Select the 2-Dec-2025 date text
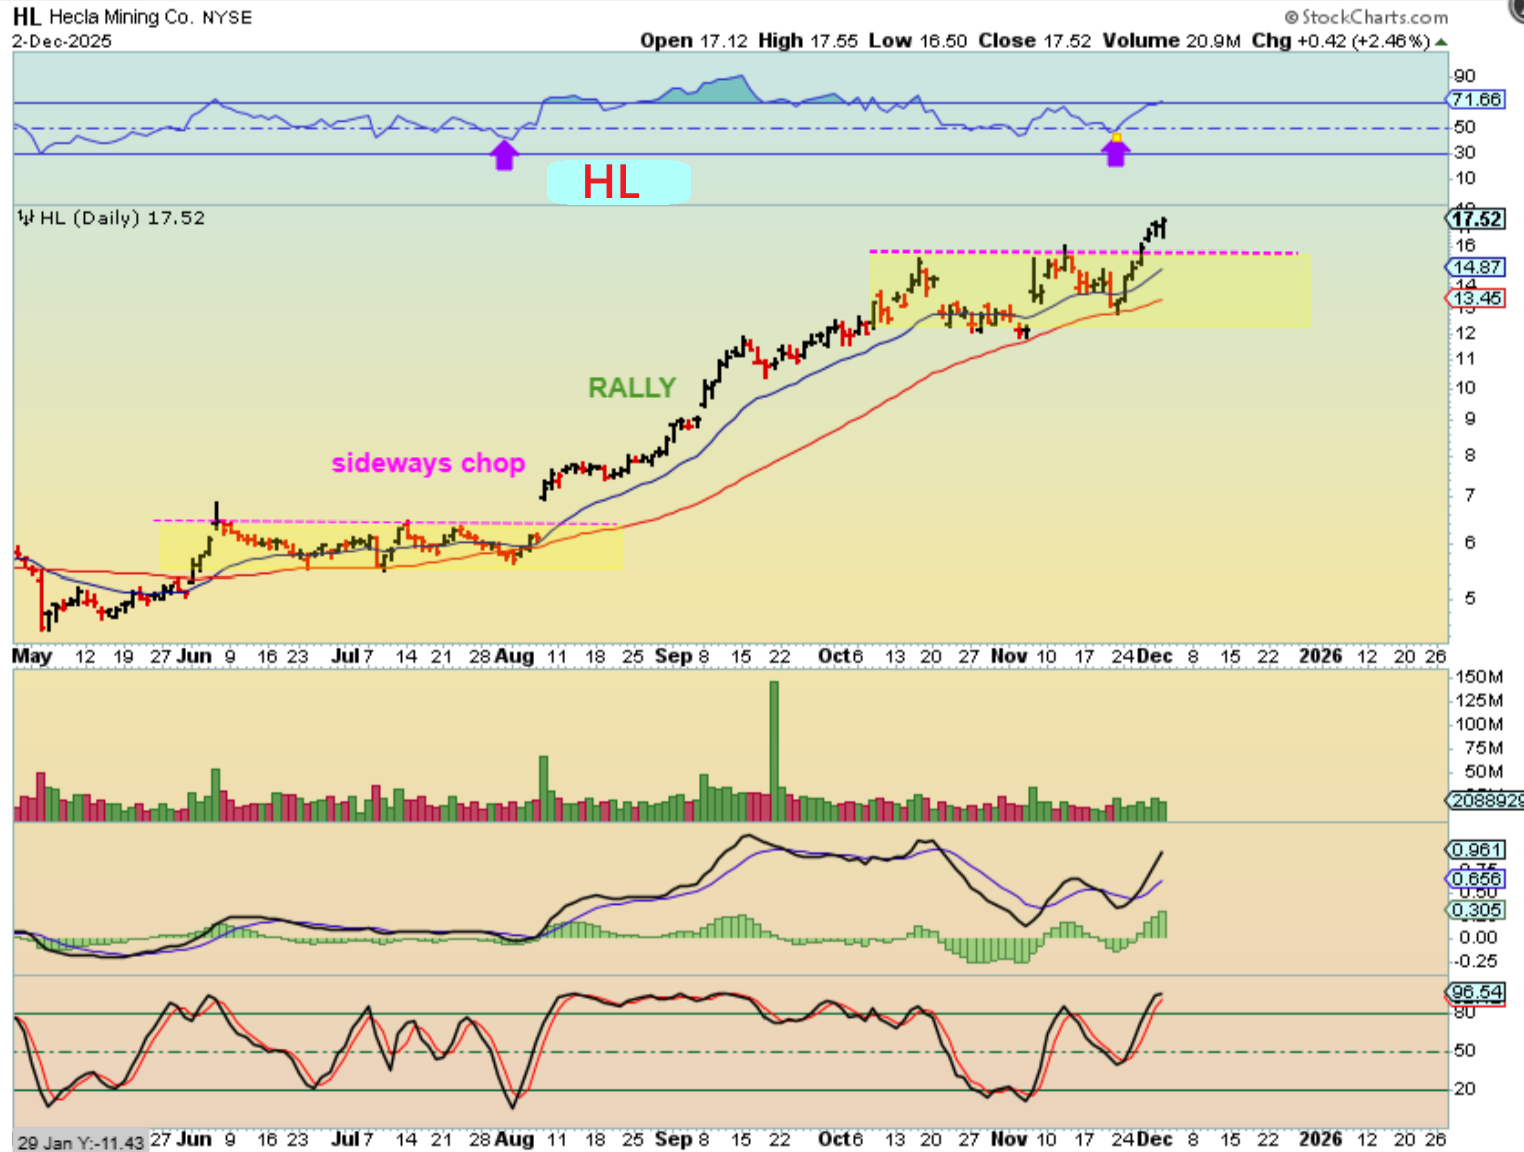 (62, 42)
